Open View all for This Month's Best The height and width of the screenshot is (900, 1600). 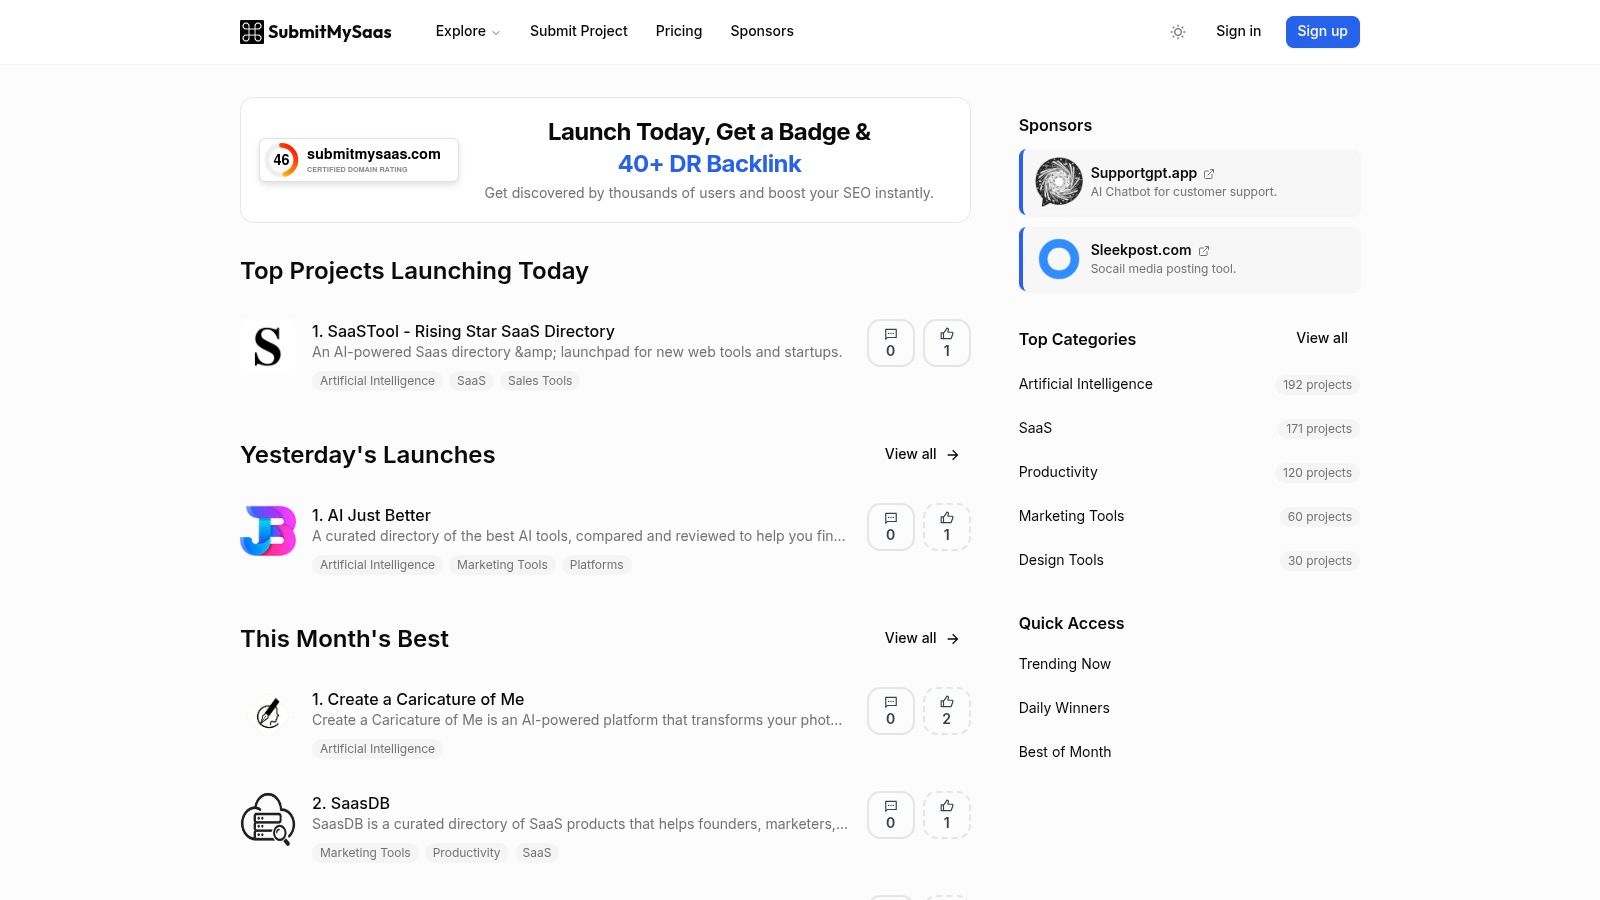[x=920, y=638]
